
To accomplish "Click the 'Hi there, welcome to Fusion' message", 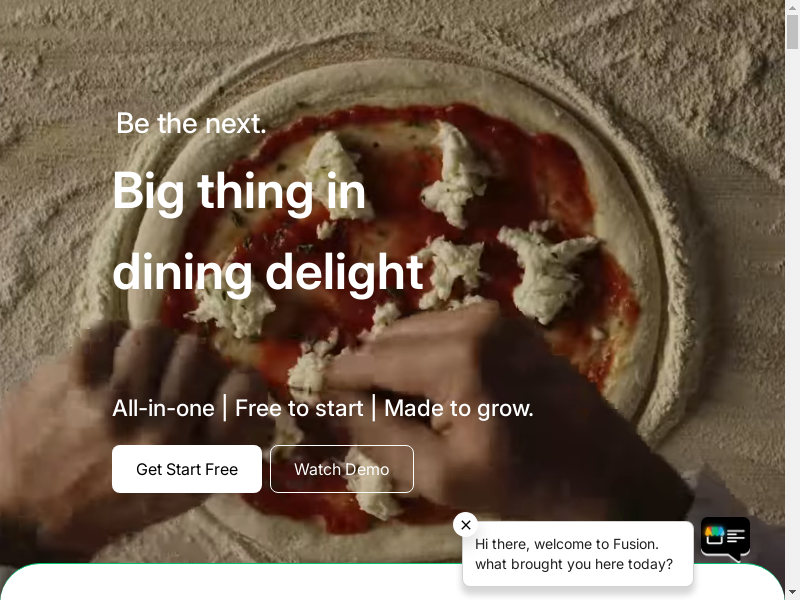I will [566, 544].
